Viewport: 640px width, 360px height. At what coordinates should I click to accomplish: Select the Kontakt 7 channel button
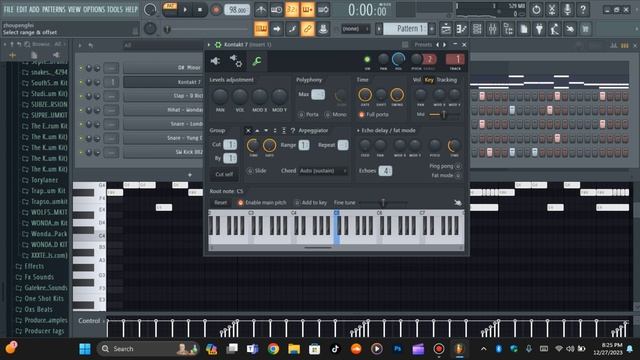162,82
